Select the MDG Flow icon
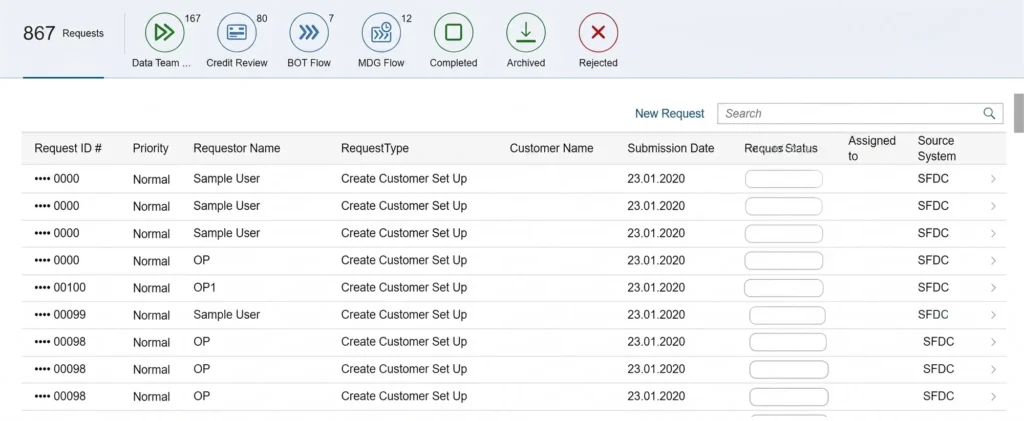The image size is (1024, 421). (x=381, y=33)
